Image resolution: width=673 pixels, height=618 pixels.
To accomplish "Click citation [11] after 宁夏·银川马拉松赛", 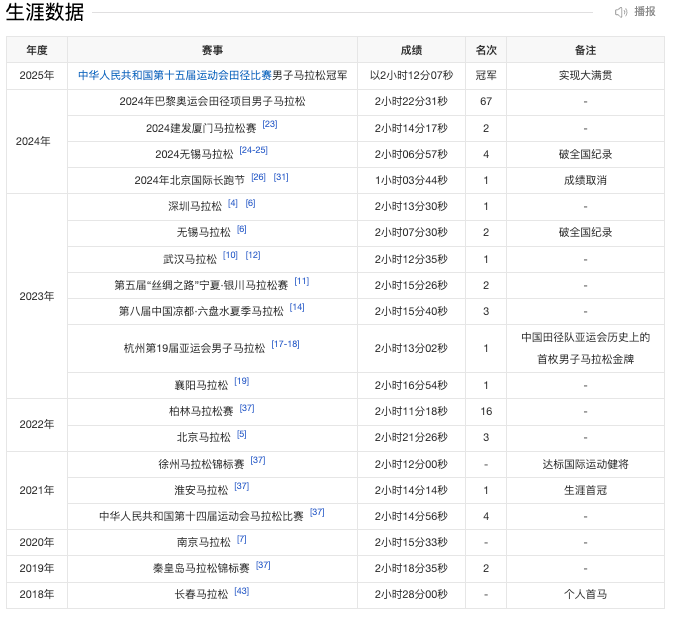I will [x=301, y=281].
